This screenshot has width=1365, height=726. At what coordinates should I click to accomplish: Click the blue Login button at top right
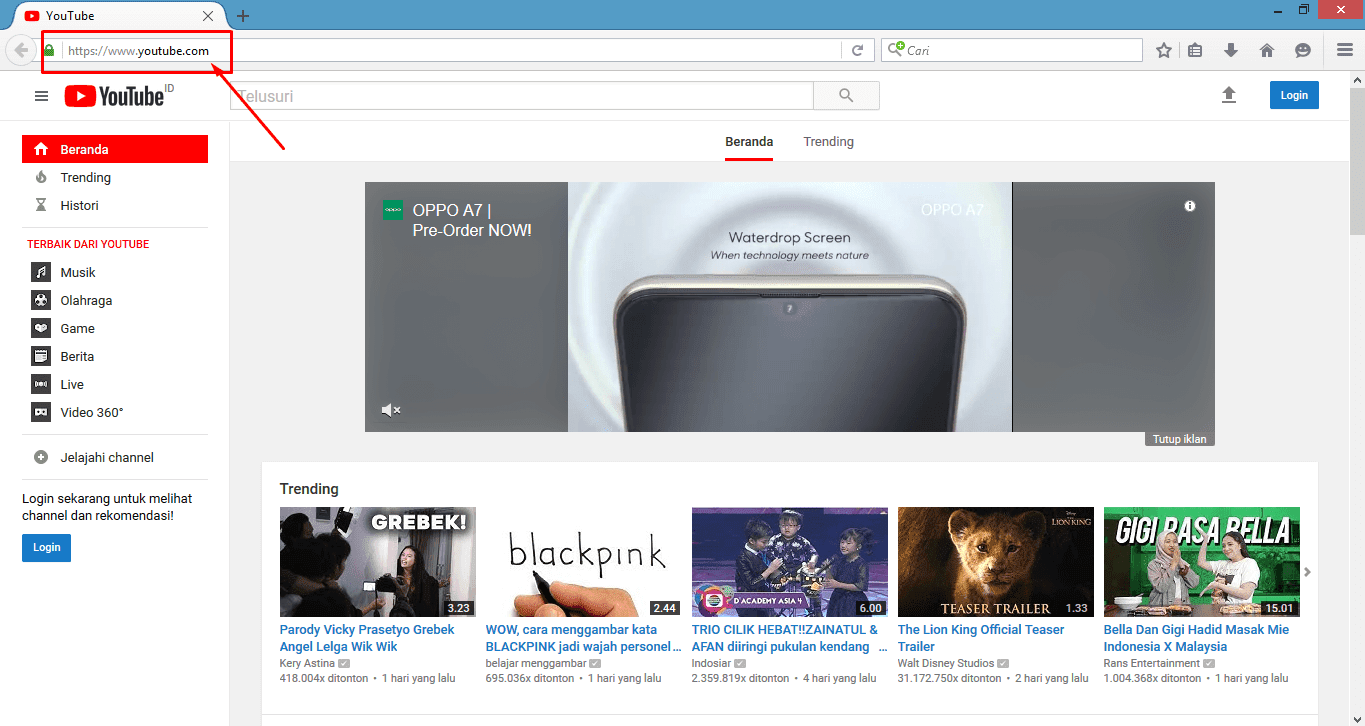[x=1294, y=95]
